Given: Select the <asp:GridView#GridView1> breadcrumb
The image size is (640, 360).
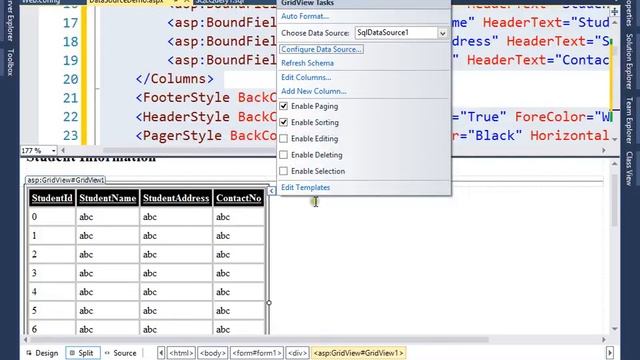Looking at the screenshot, I should pos(359,353).
